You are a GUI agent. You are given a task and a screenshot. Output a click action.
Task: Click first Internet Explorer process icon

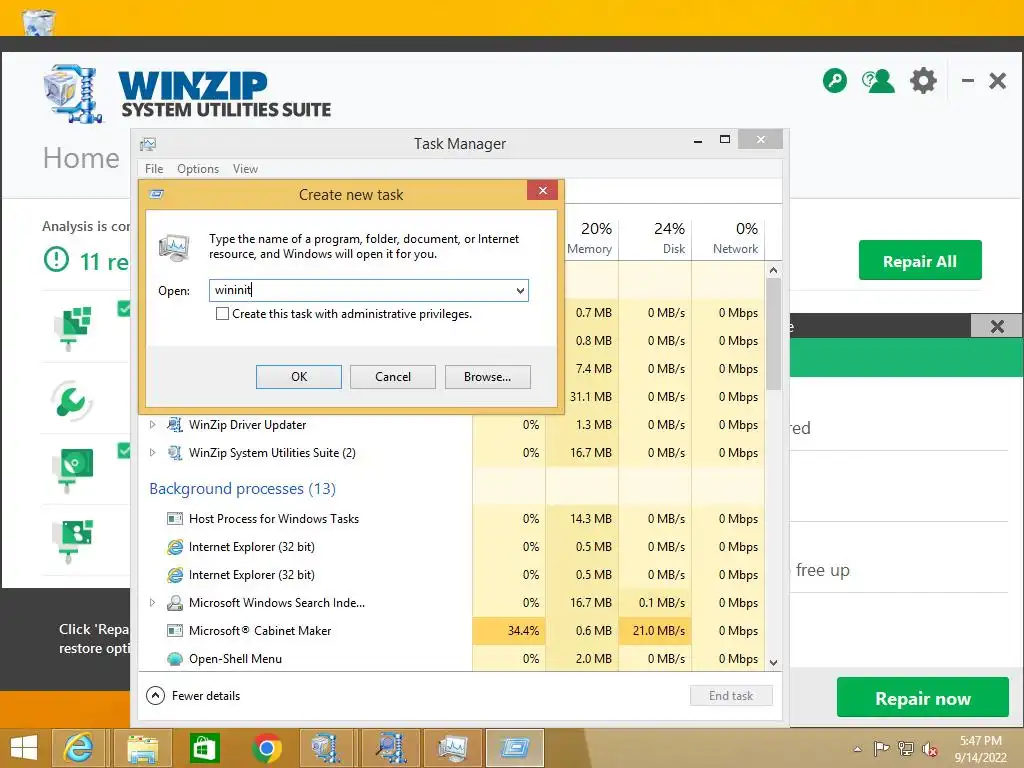pyautogui.click(x=174, y=547)
